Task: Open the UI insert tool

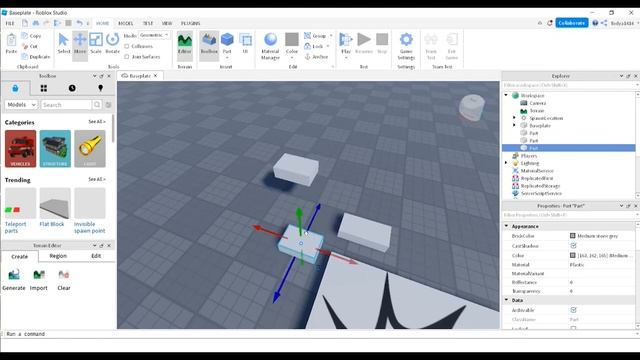Action: [245, 44]
